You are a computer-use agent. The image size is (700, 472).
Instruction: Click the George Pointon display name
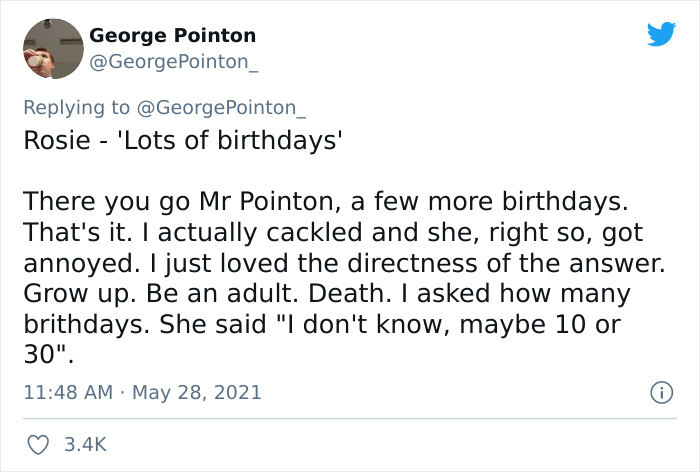click(x=172, y=35)
